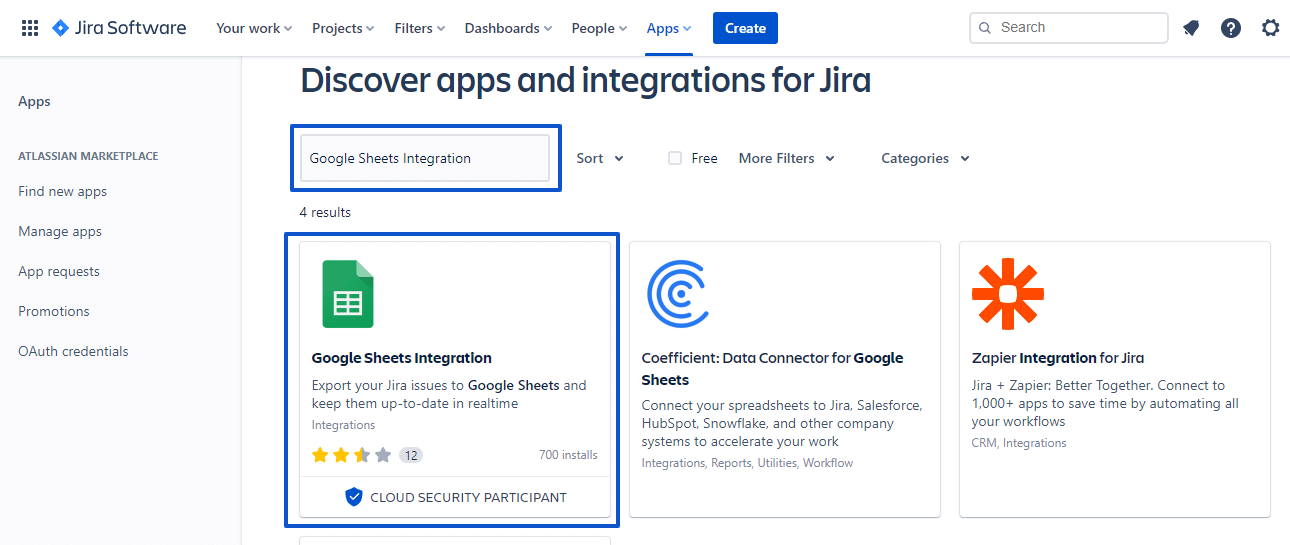Select Find new apps in sidebar
The height and width of the screenshot is (545, 1290).
[62, 191]
